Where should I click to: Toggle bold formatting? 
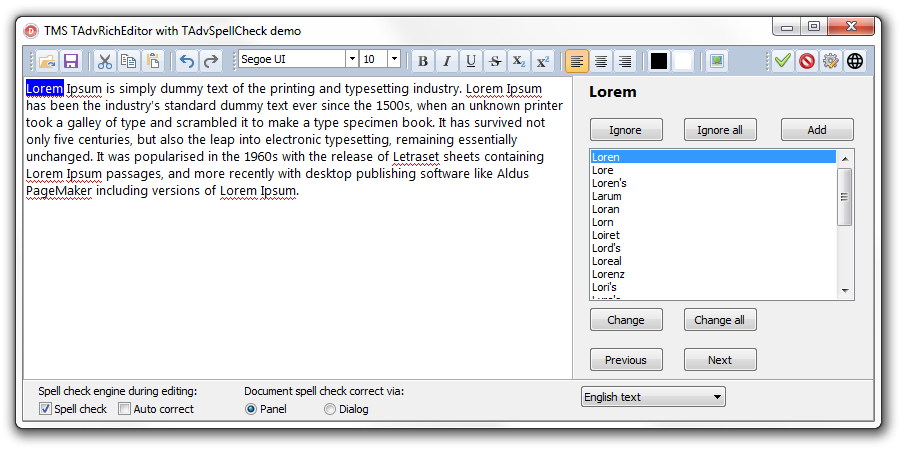pyautogui.click(x=423, y=61)
